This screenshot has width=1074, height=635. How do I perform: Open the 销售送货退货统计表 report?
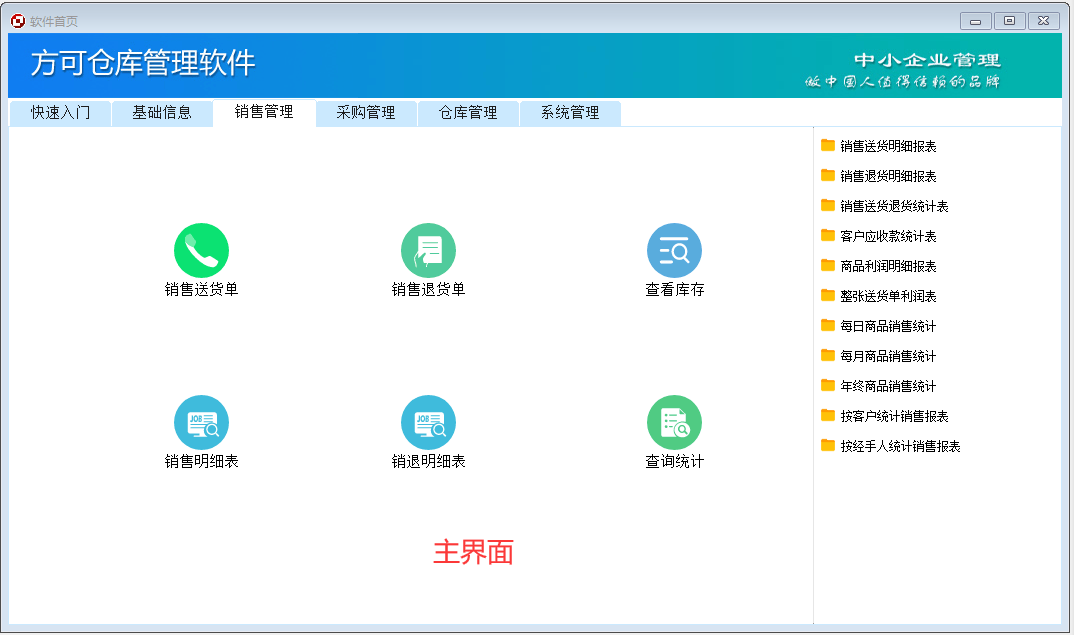[x=894, y=206]
